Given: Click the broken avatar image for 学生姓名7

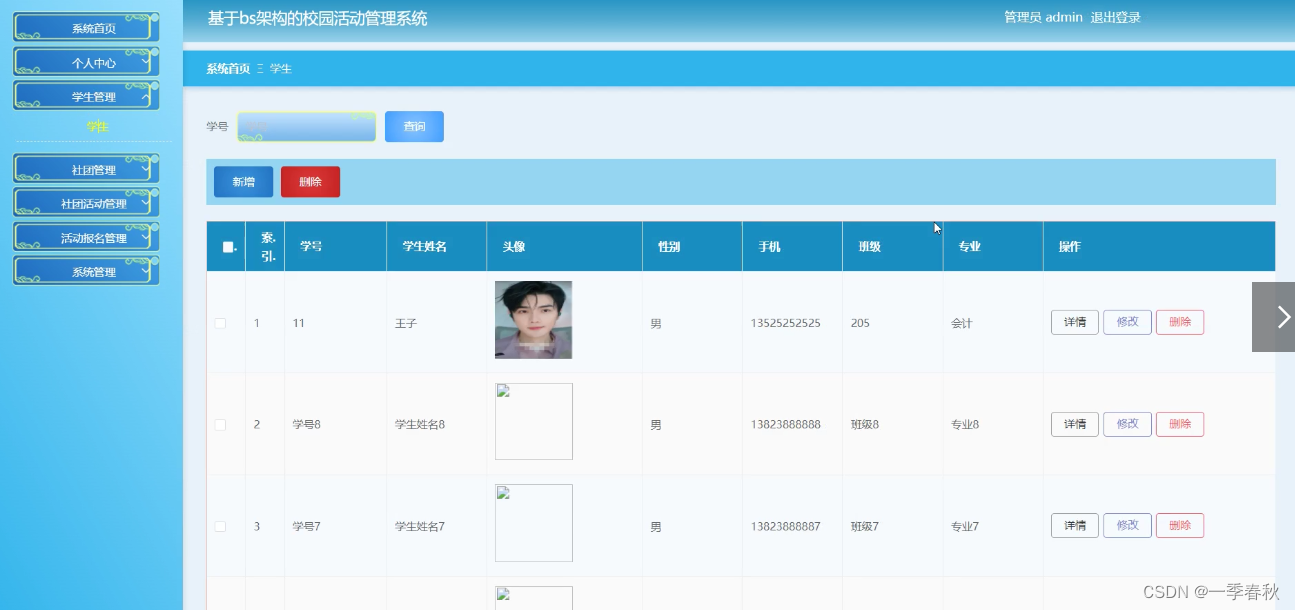Looking at the screenshot, I should pos(534,523).
